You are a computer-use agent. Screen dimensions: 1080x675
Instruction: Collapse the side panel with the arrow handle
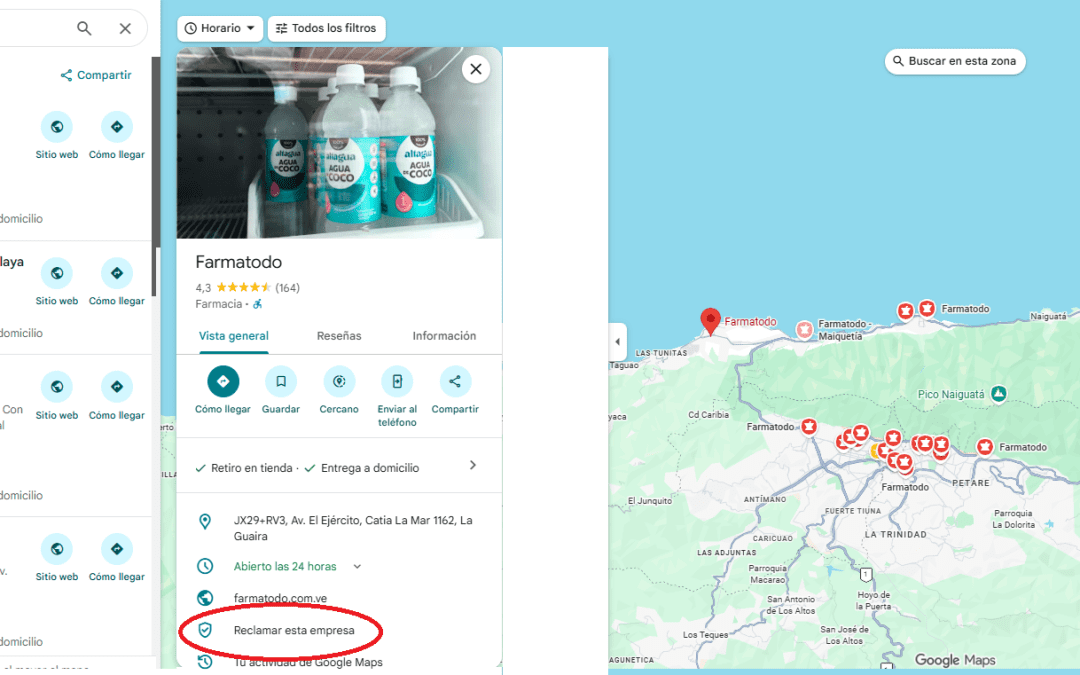tap(617, 342)
